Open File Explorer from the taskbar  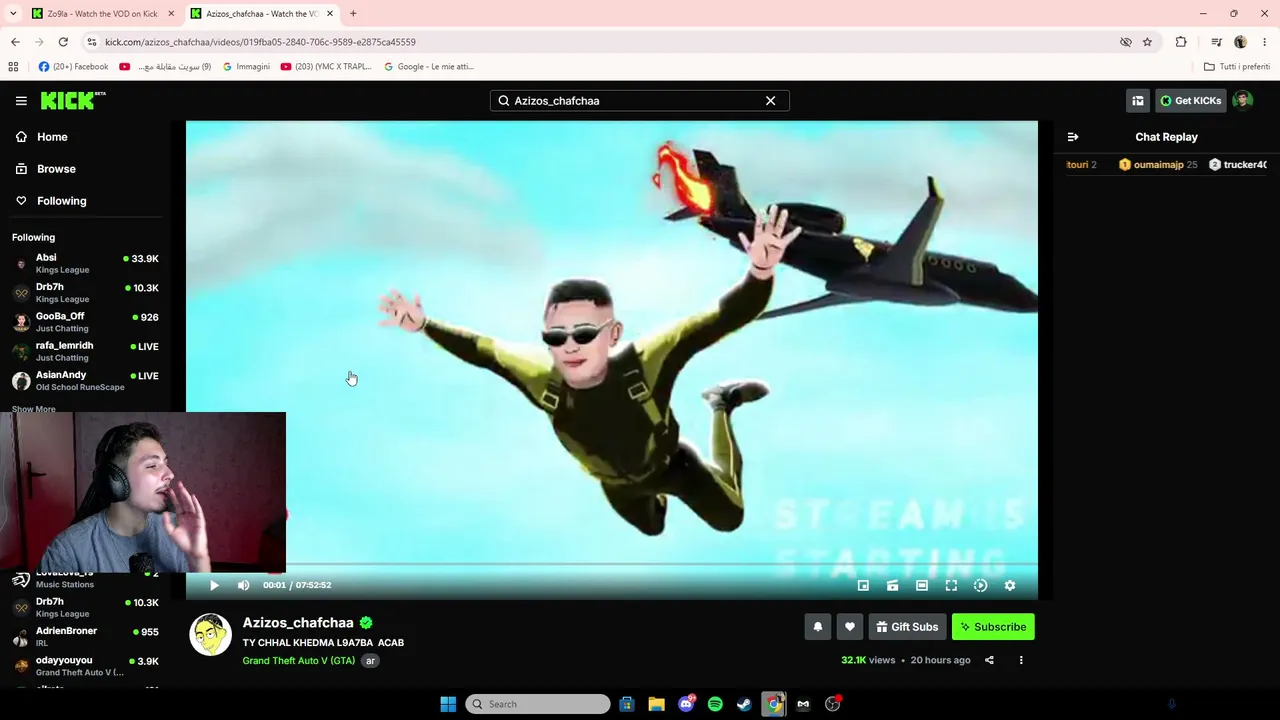[656, 704]
